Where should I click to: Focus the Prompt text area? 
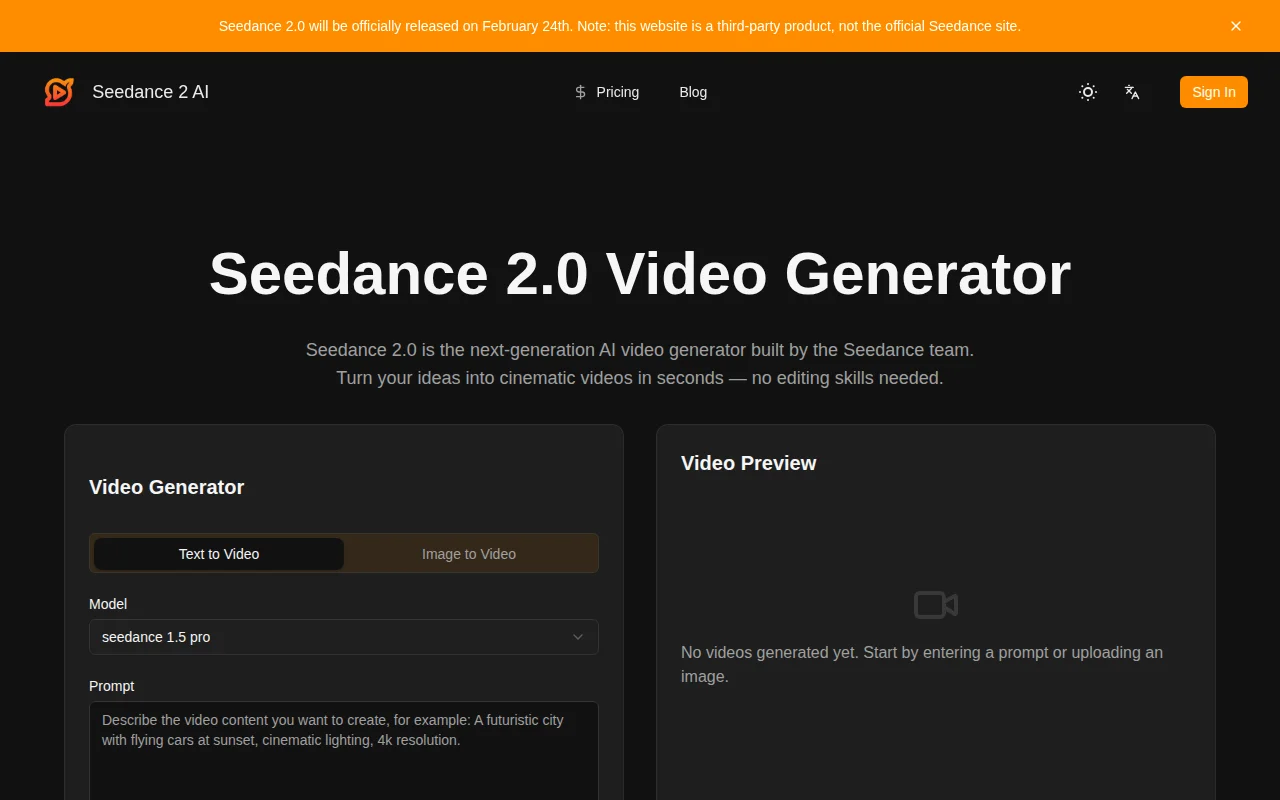coord(344,750)
